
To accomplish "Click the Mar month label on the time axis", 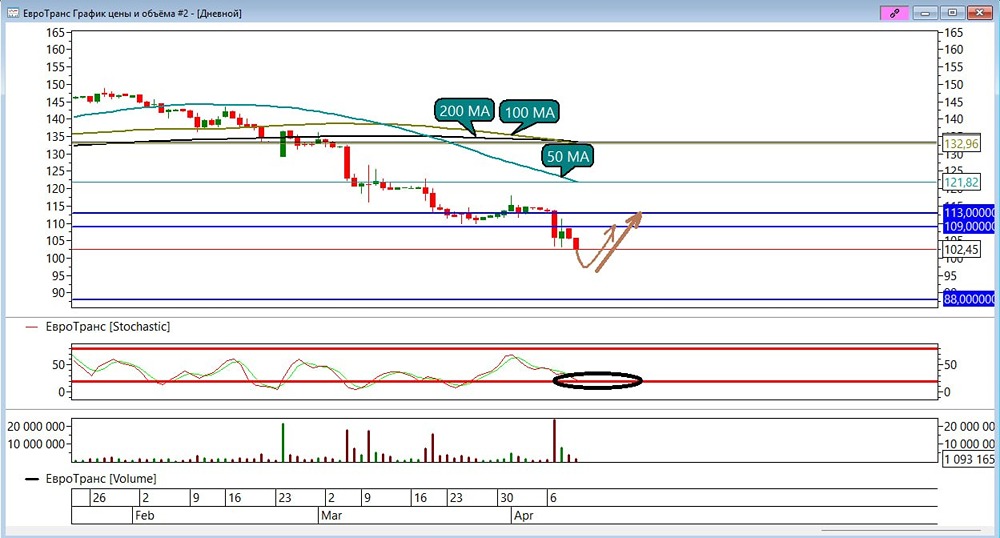I will 331,516.
